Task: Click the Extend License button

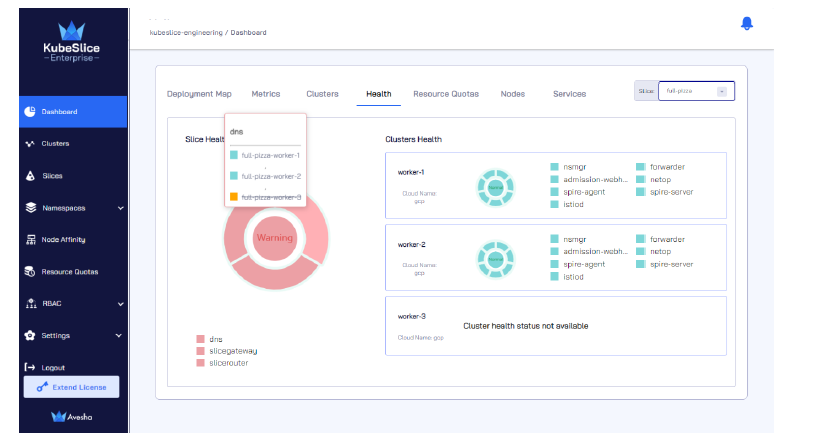Action: click(x=71, y=387)
